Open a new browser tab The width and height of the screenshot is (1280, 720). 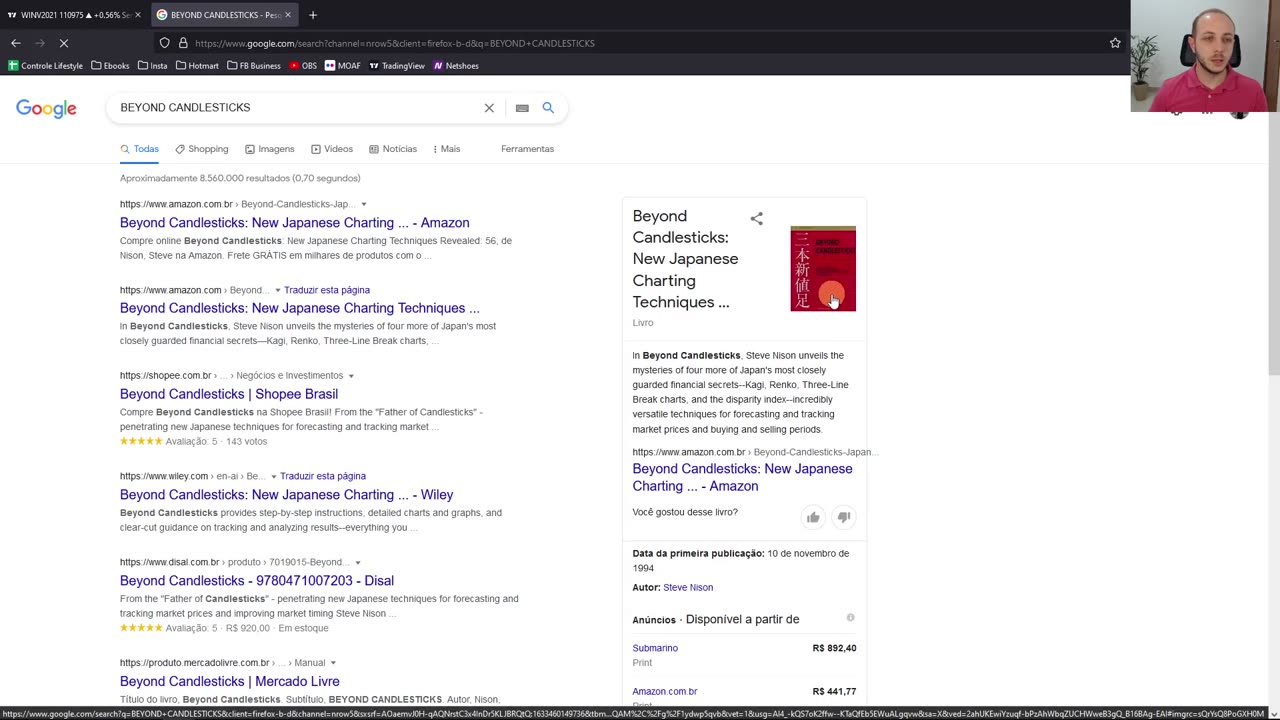313,15
